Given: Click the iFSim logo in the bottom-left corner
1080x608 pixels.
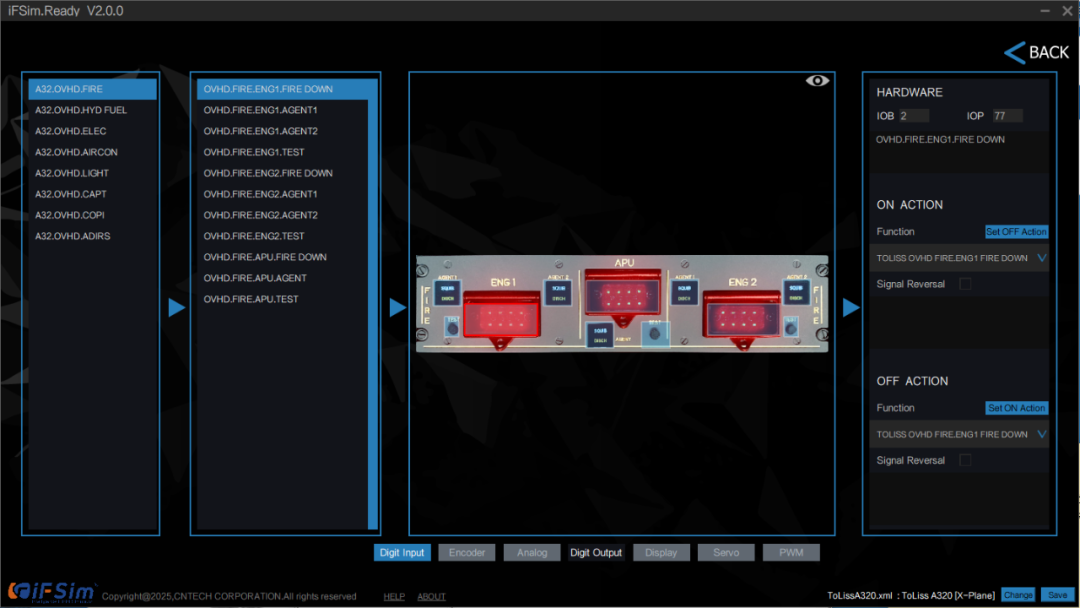Looking at the screenshot, I should click(51, 592).
